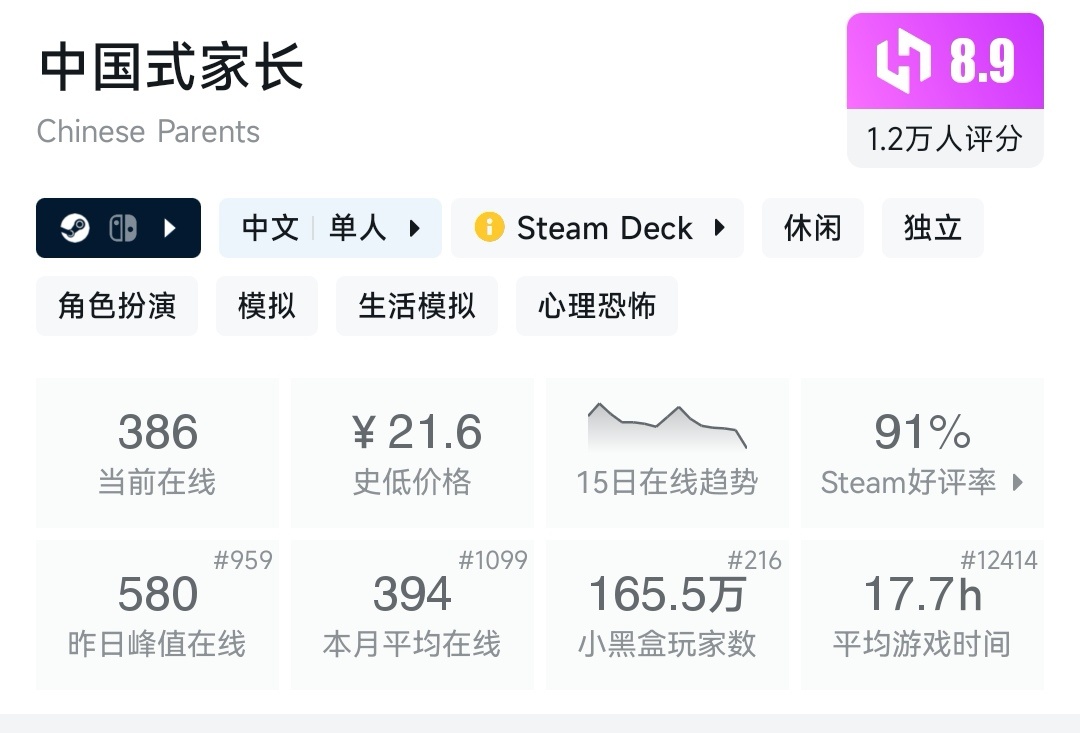Select the 角色扮演 genre tag

point(116,306)
